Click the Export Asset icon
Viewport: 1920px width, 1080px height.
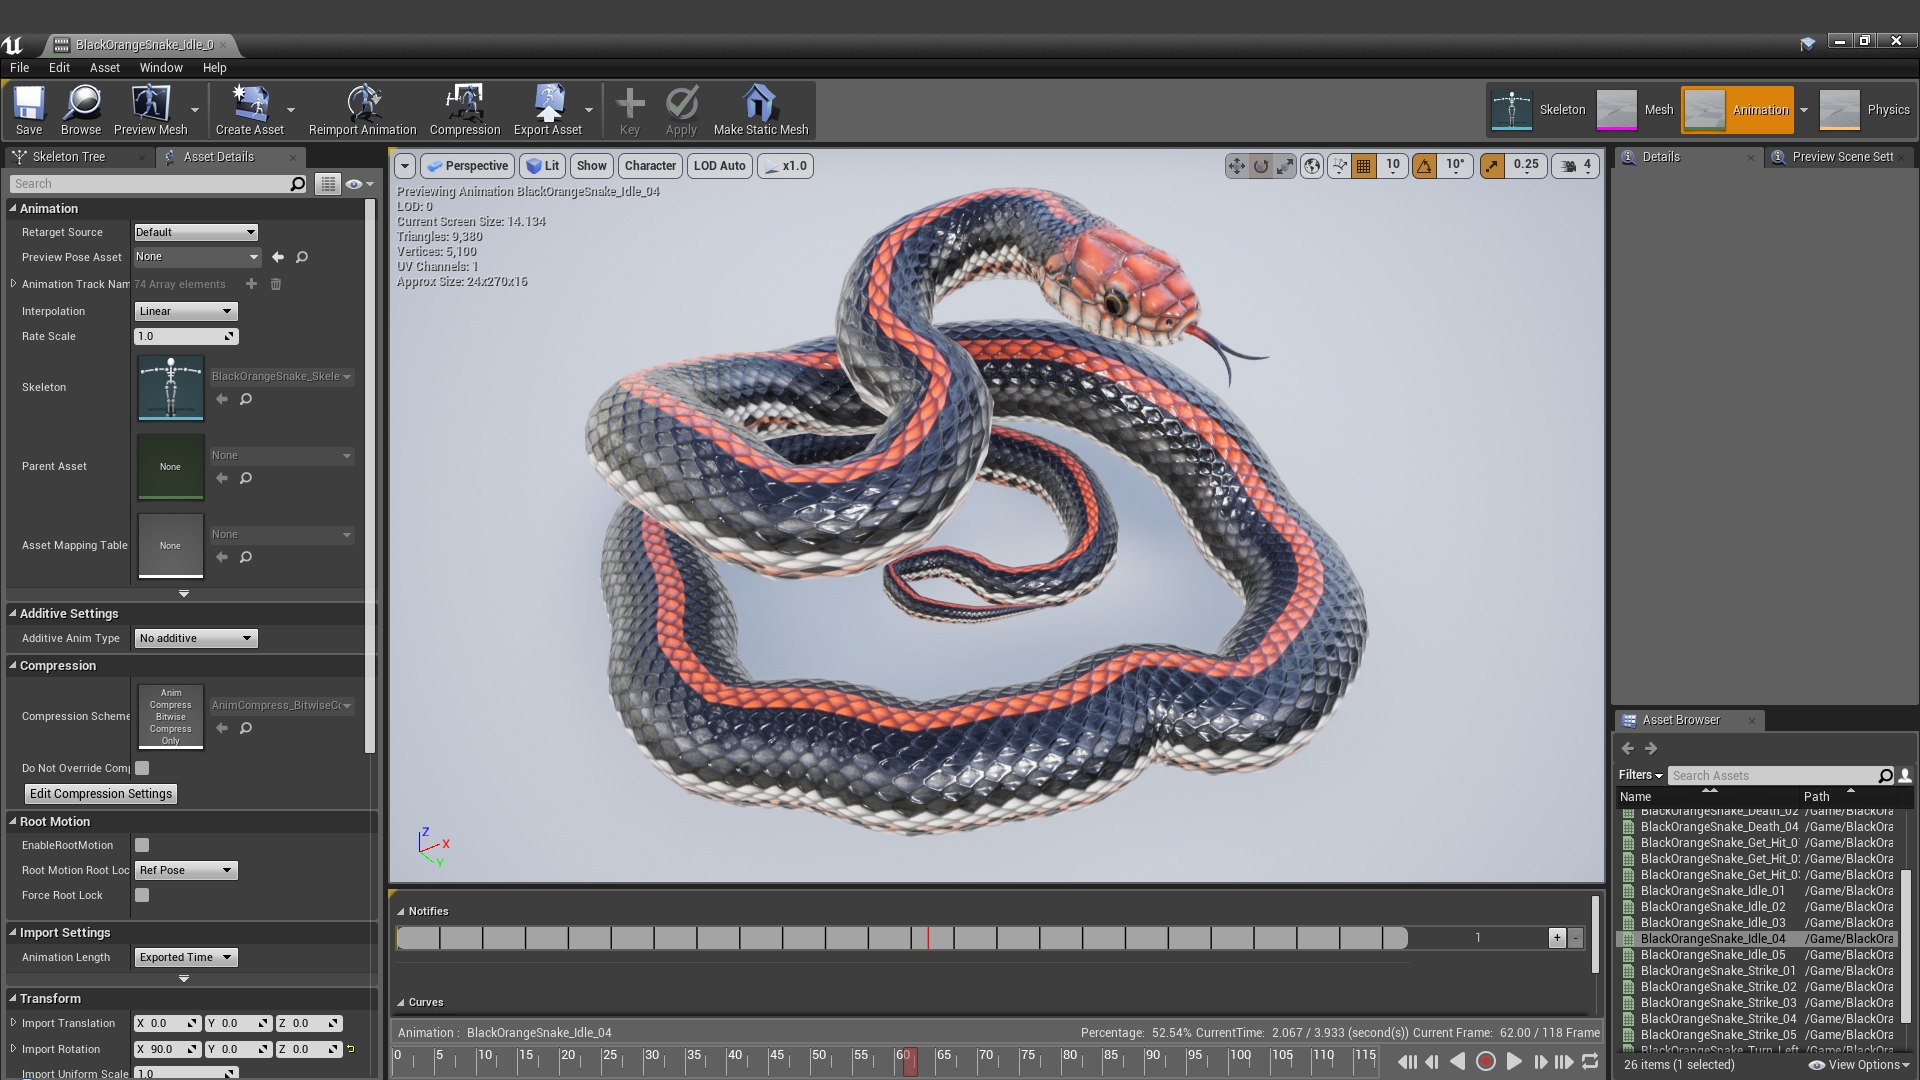click(548, 110)
